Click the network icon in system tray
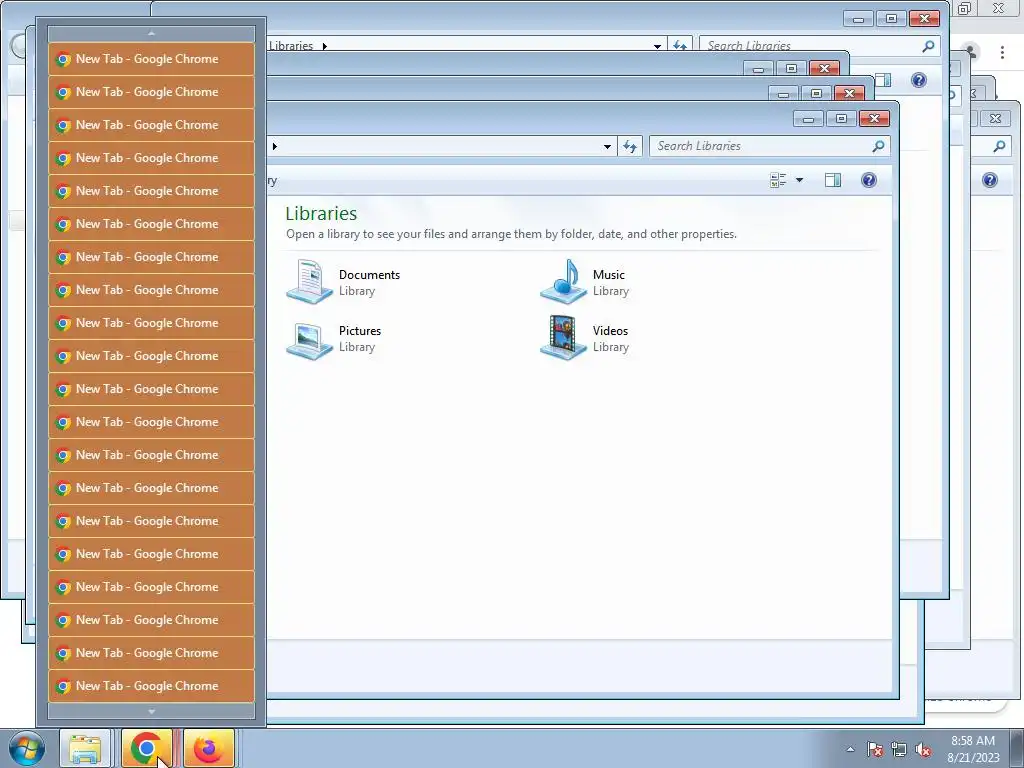The width and height of the screenshot is (1024, 768). (x=899, y=749)
